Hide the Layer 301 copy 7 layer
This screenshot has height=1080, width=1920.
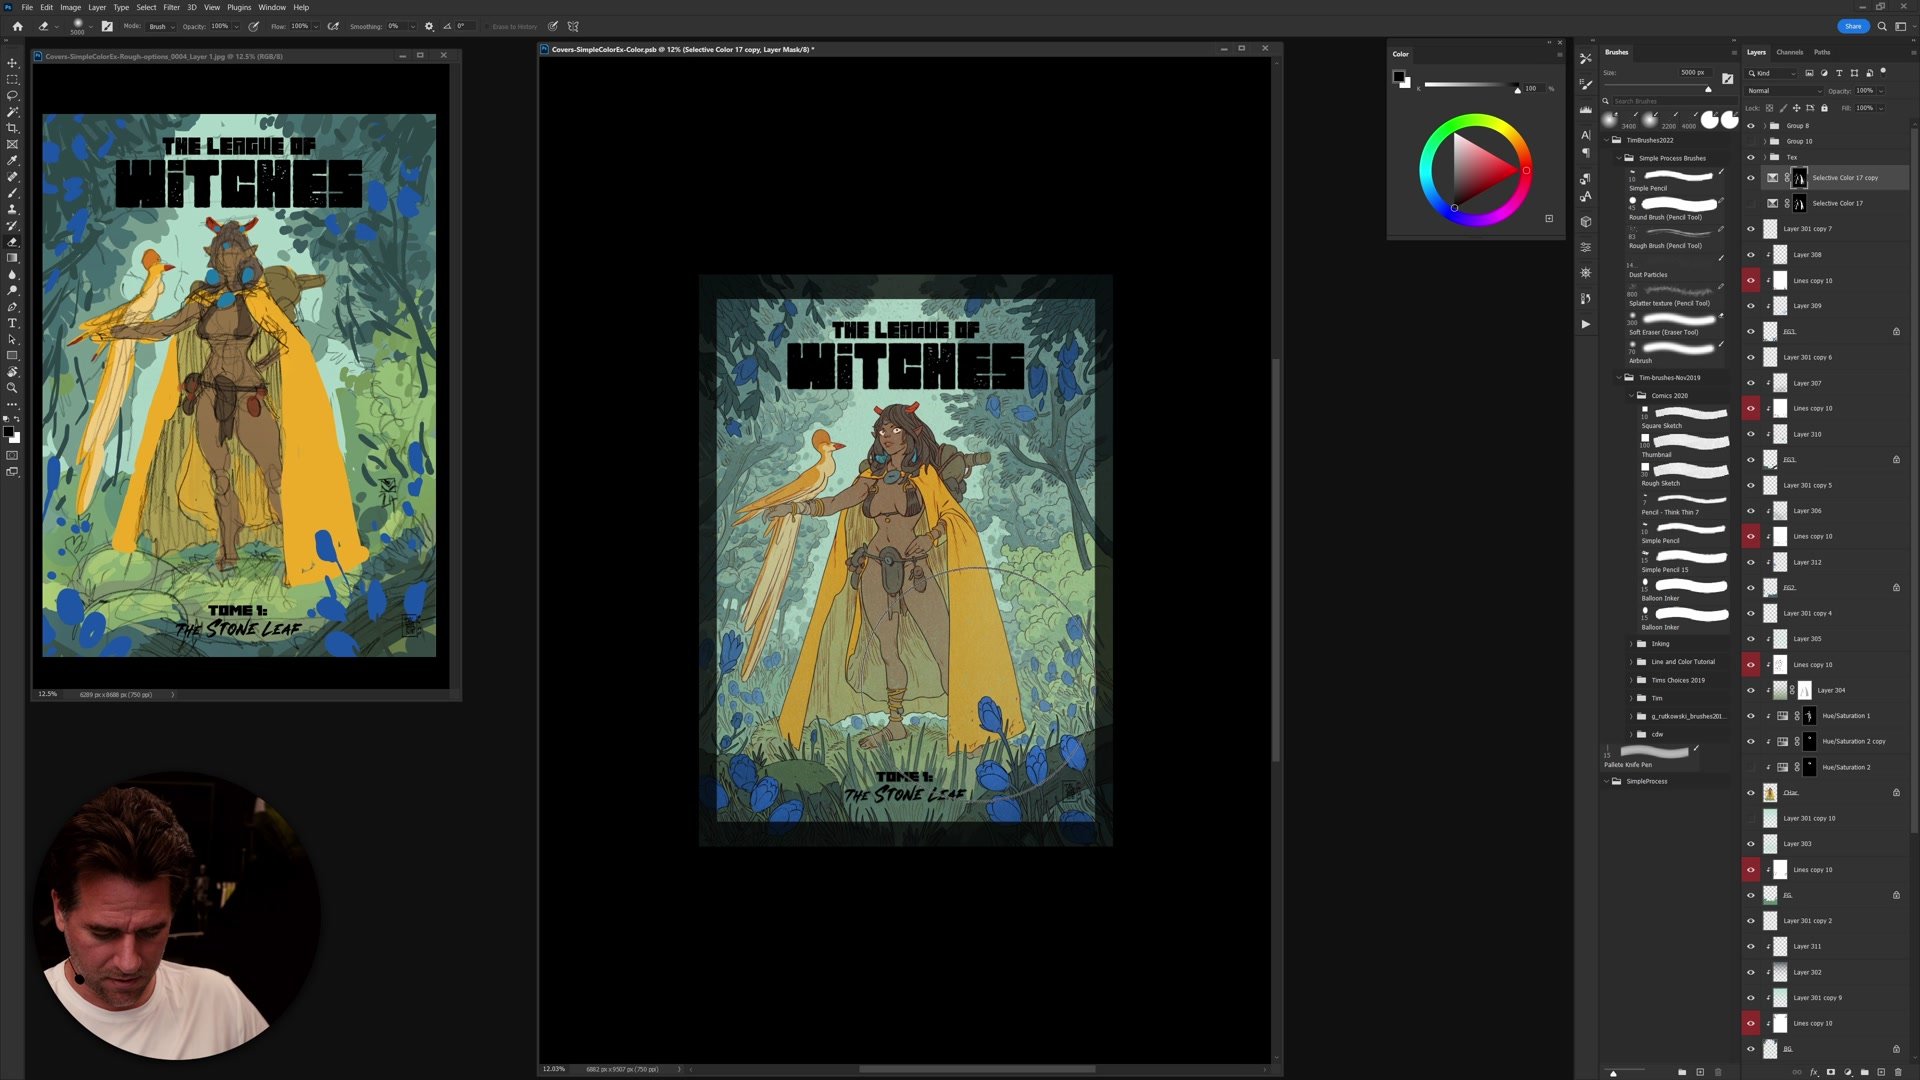click(x=1750, y=229)
